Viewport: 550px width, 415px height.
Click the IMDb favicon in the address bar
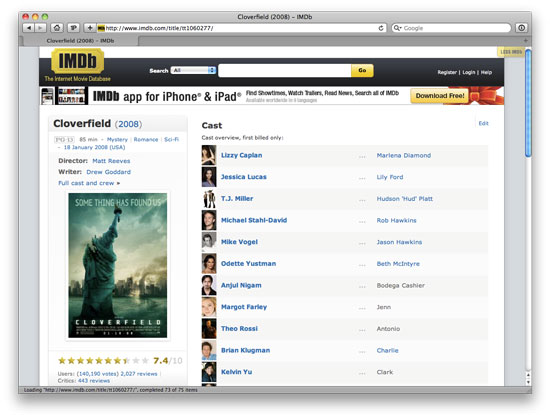[x=101, y=28]
